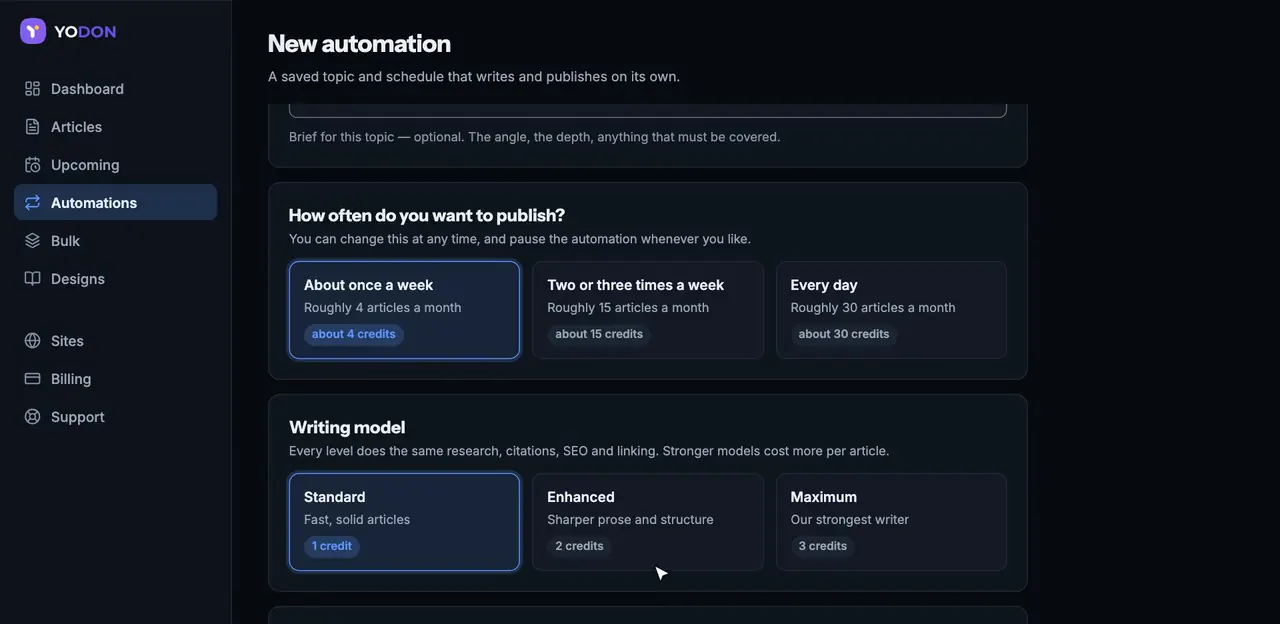
Task: Click the Sites globe icon
Action: click(x=33, y=341)
